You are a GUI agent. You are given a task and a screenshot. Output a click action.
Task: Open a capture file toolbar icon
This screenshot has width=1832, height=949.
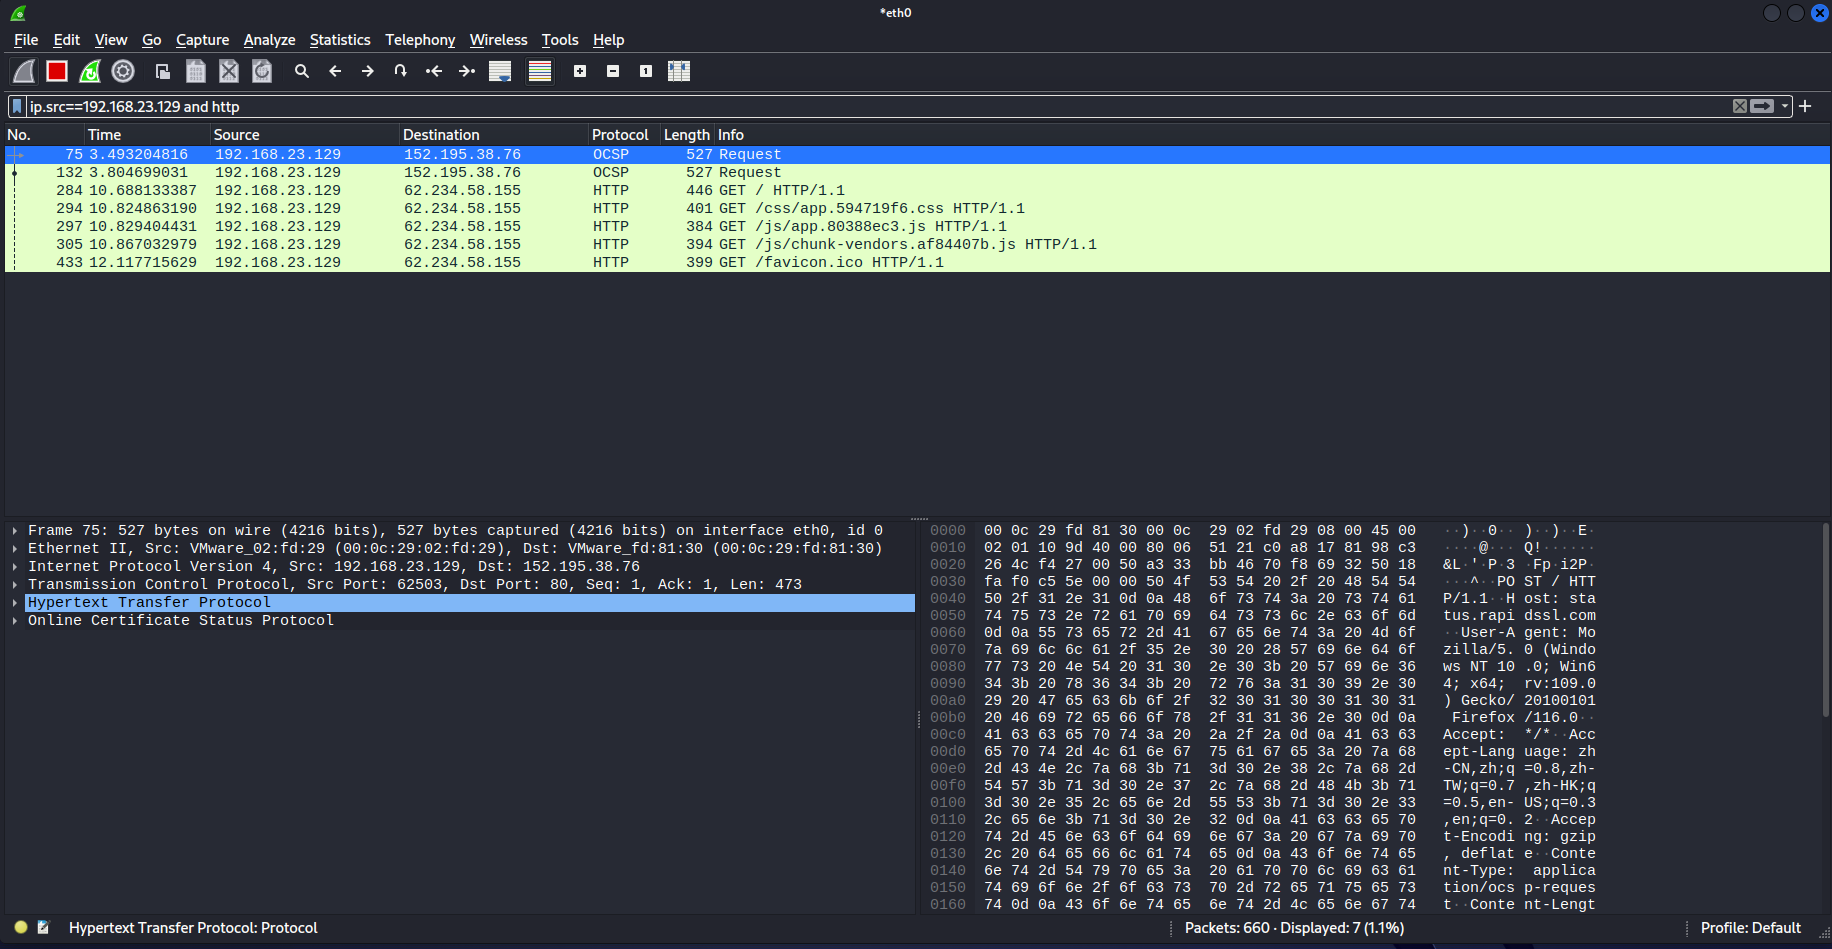point(163,71)
